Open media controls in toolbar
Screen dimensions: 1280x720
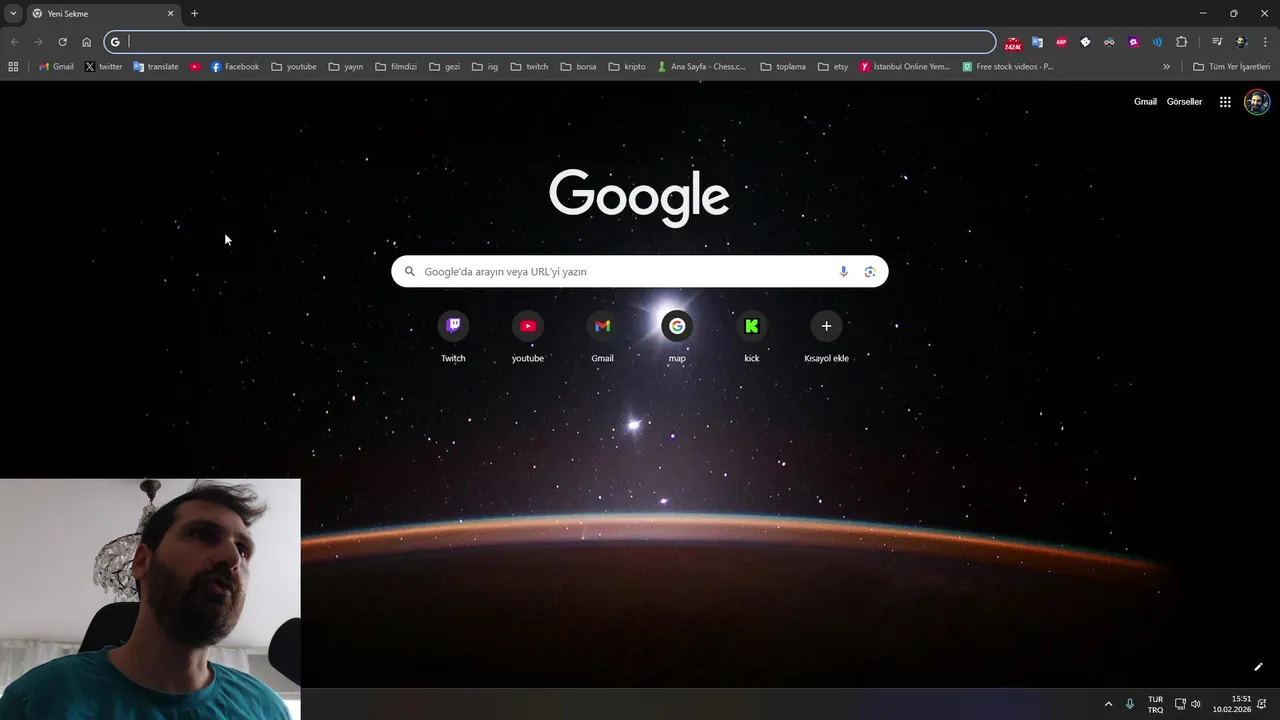(x=1217, y=42)
